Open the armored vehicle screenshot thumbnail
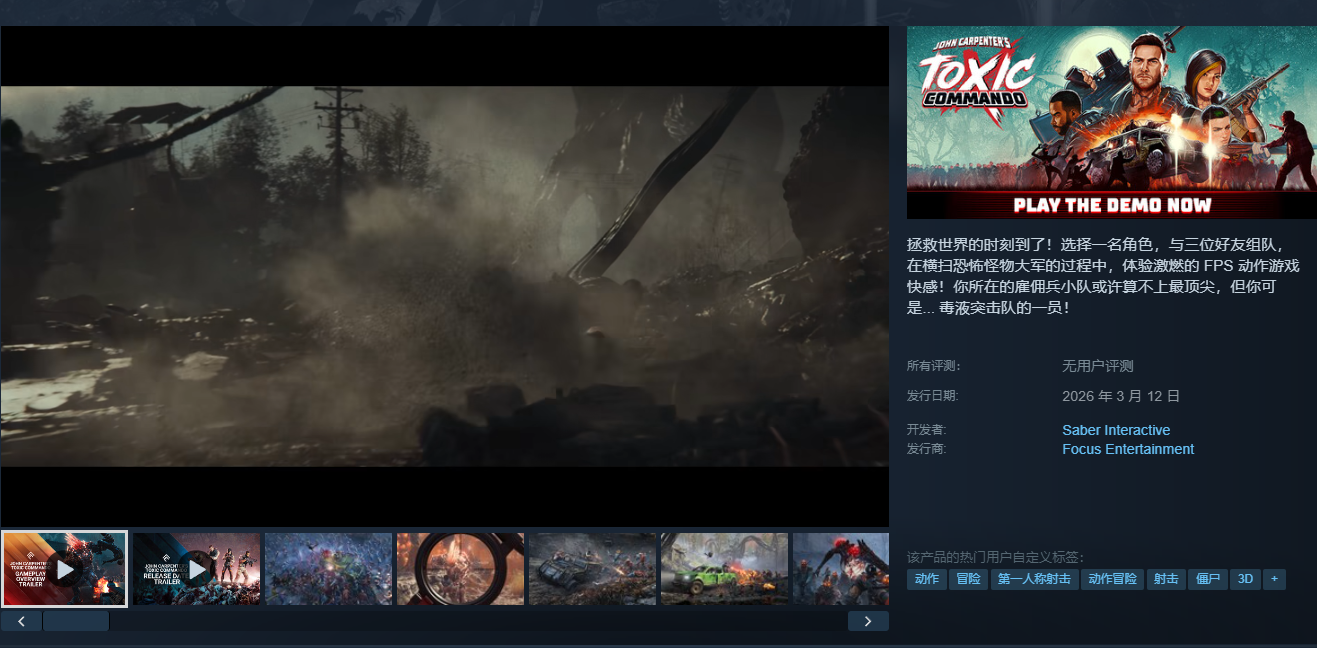This screenshot has height=648, width=1317. coord(592,569)
